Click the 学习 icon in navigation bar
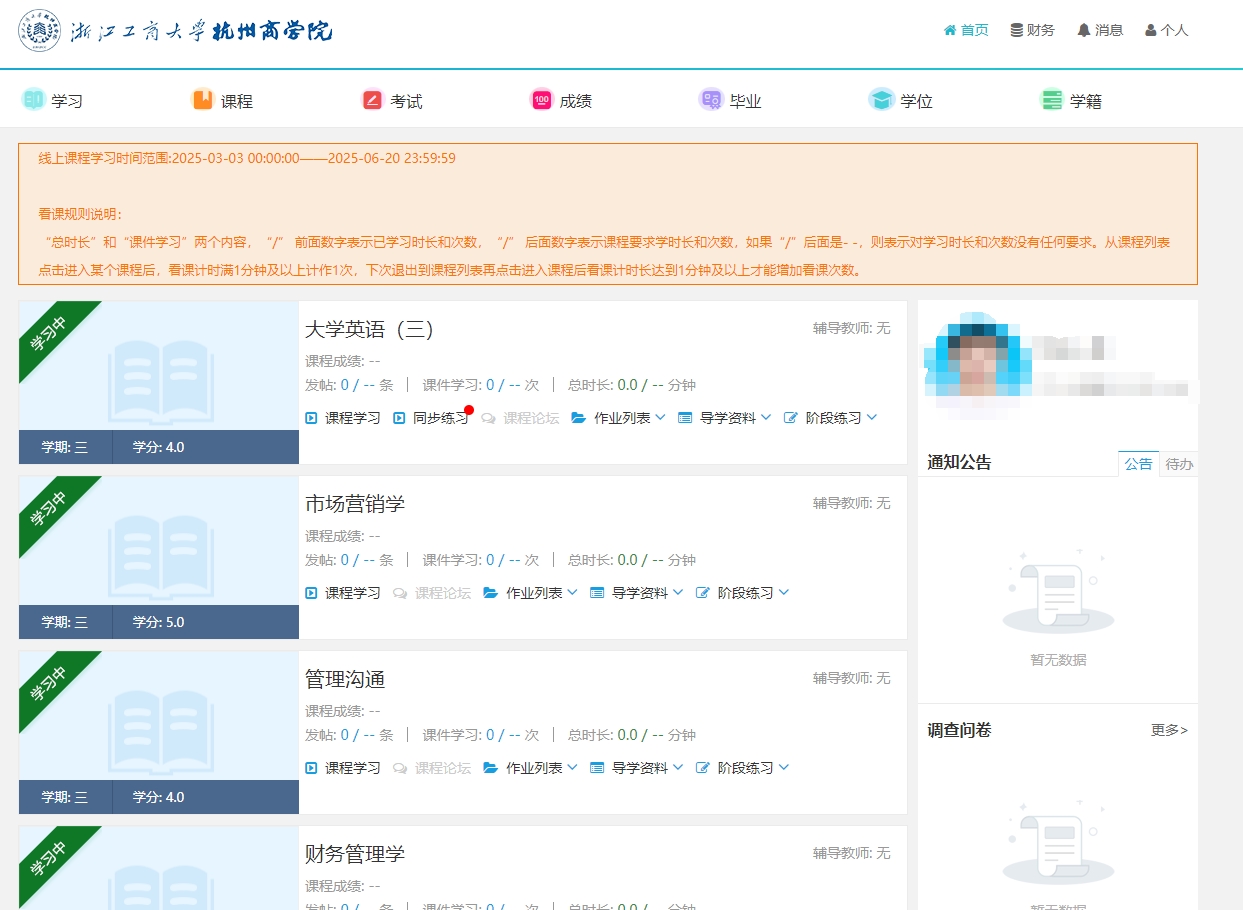This screenshot has height=910, width=1243. 34,100
